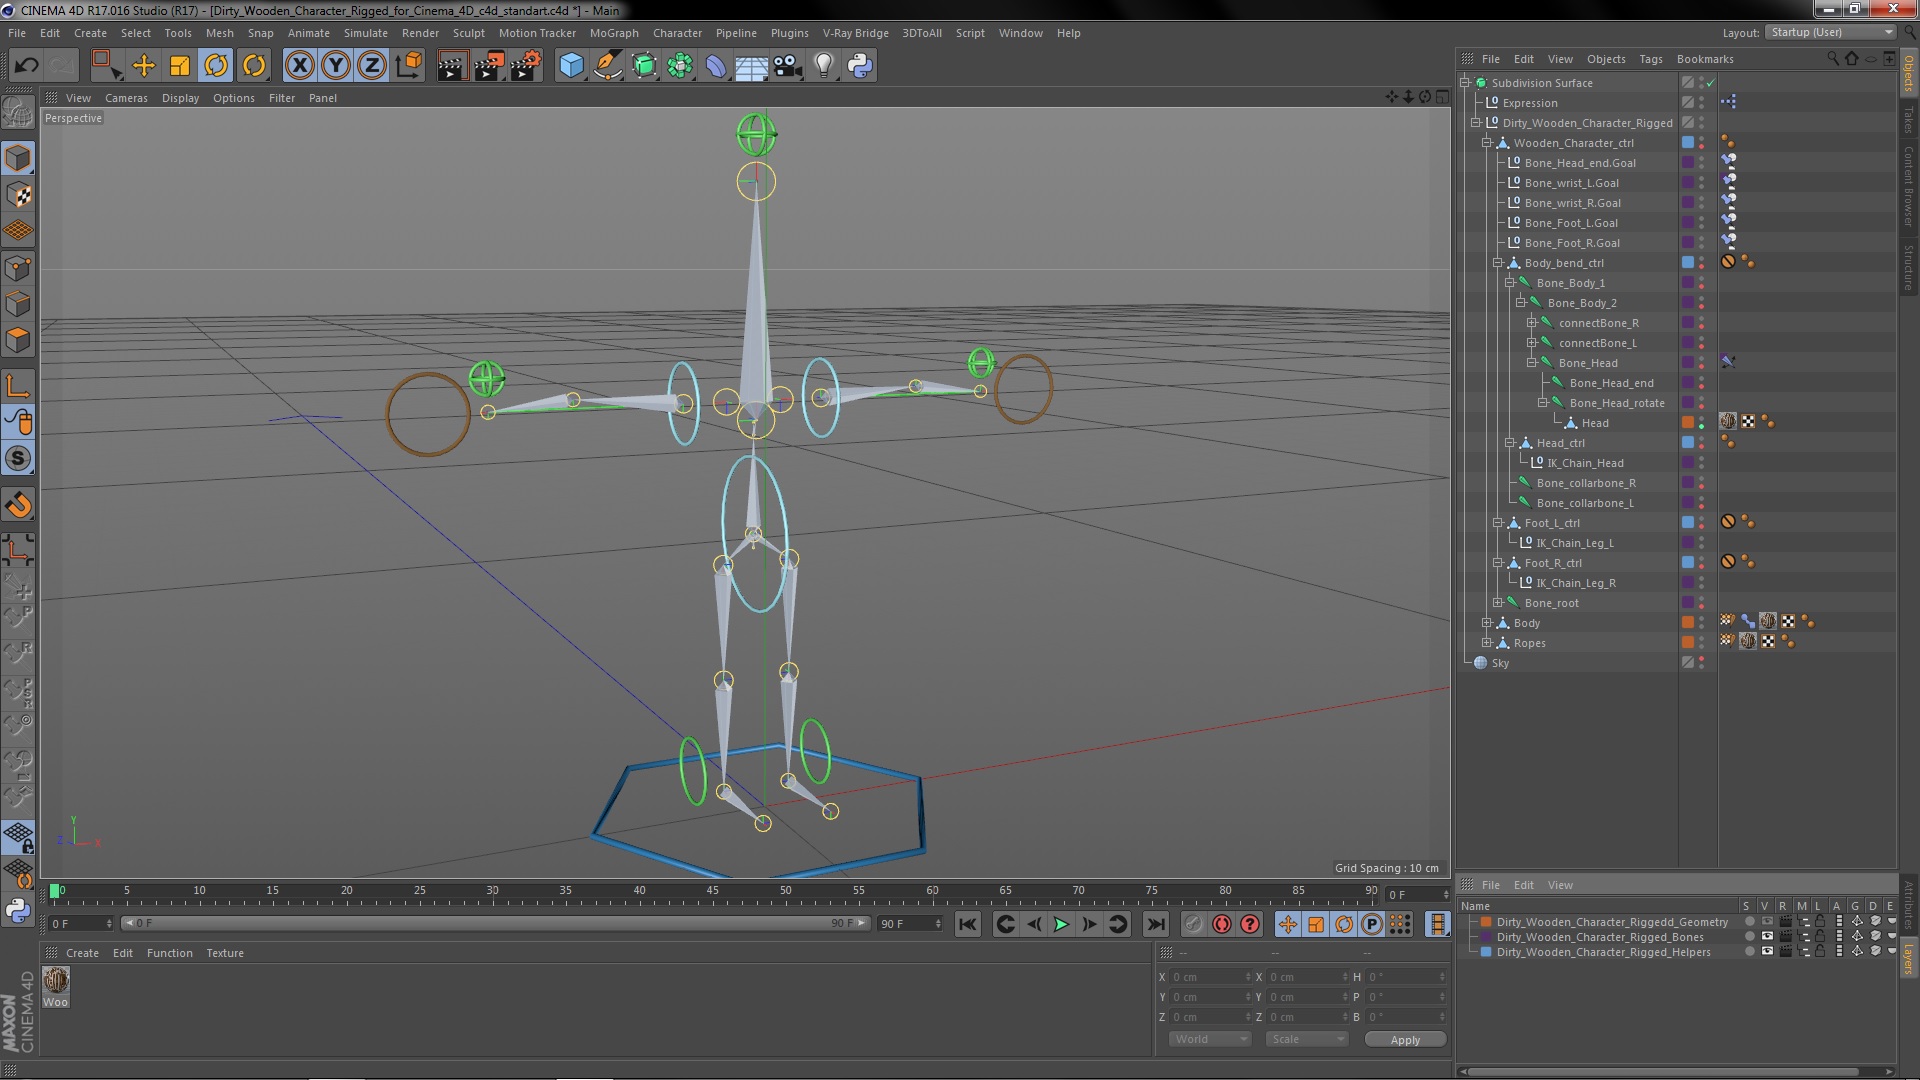The width and height of the screenshot is (1920, 1080).
Task: Open the Simulate menu
Action: point(365,33)
